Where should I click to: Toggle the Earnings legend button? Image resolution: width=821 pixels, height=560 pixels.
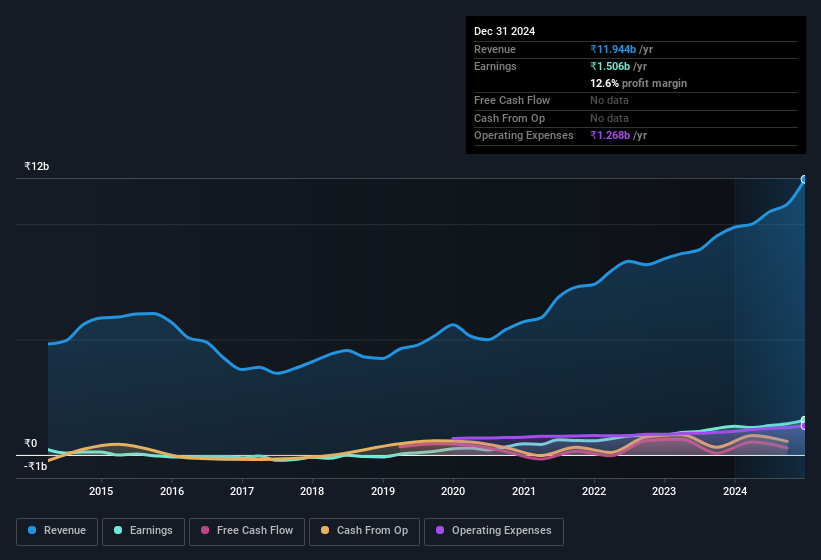[x=143, y=531]
